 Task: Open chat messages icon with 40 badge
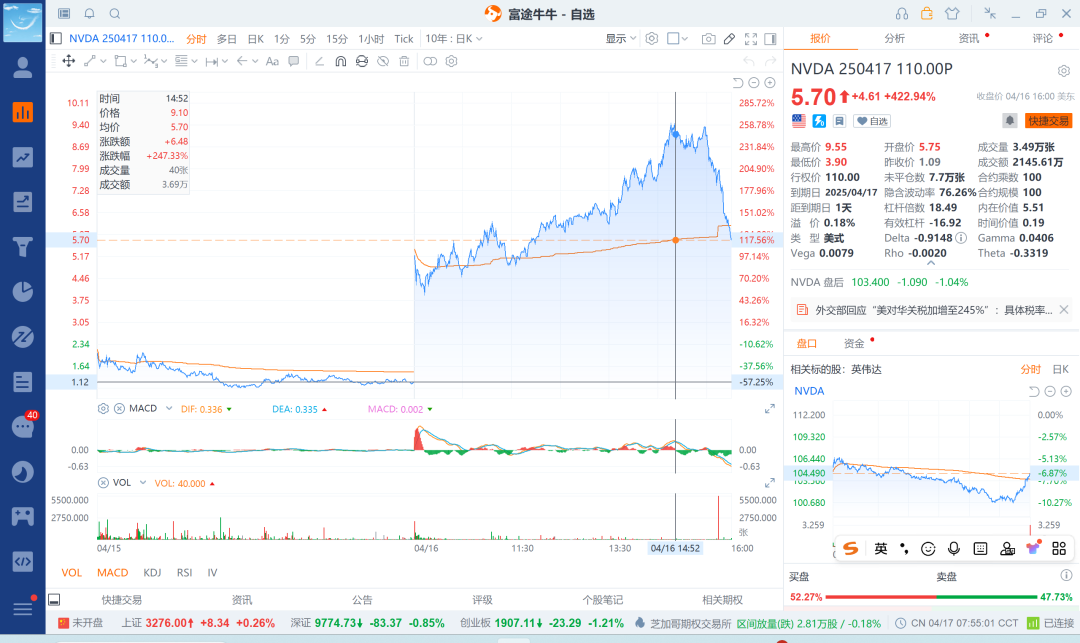(x=23, y=426)
